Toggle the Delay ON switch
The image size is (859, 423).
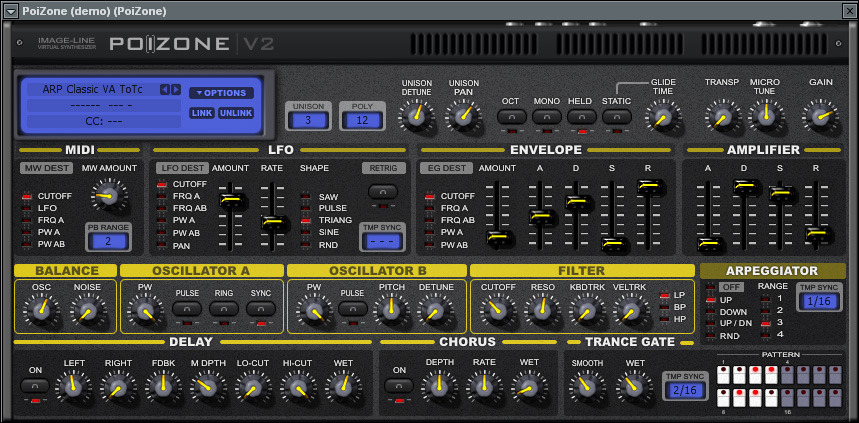coord(36,385)
